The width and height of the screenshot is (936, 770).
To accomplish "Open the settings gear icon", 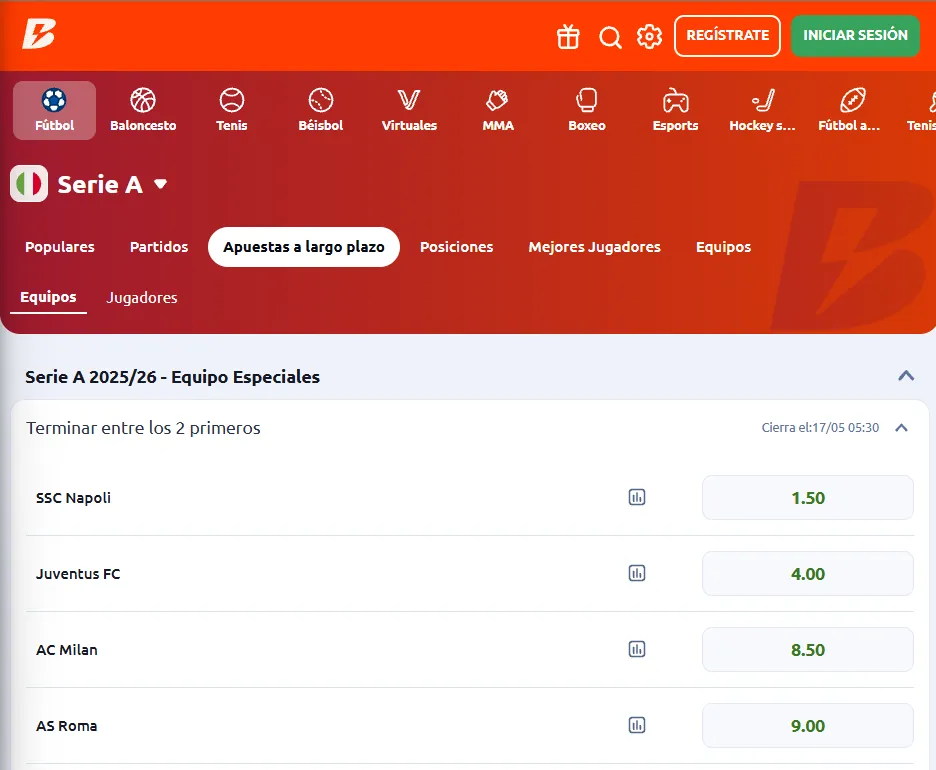I will point(649,36).
